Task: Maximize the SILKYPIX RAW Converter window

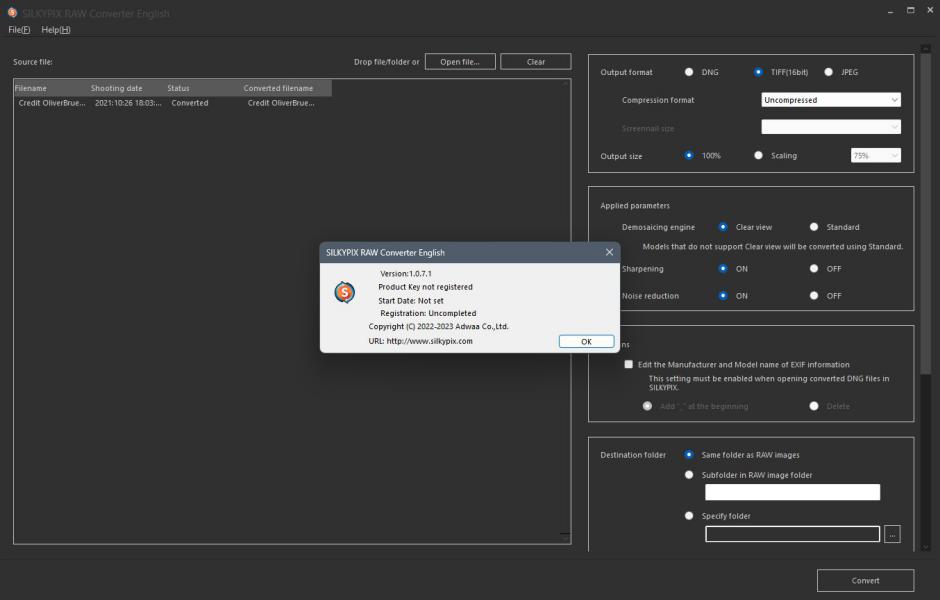Action: (x=911, y=11)
